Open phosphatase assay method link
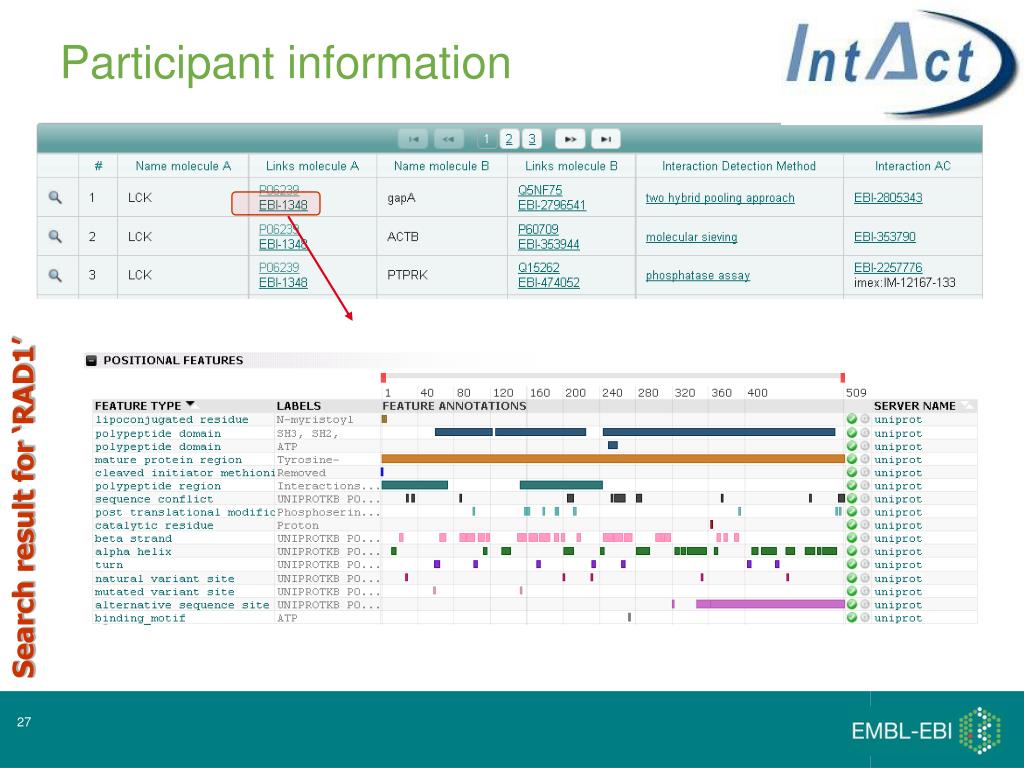This screenshot has height=768, width=1024. click(697, 276)
